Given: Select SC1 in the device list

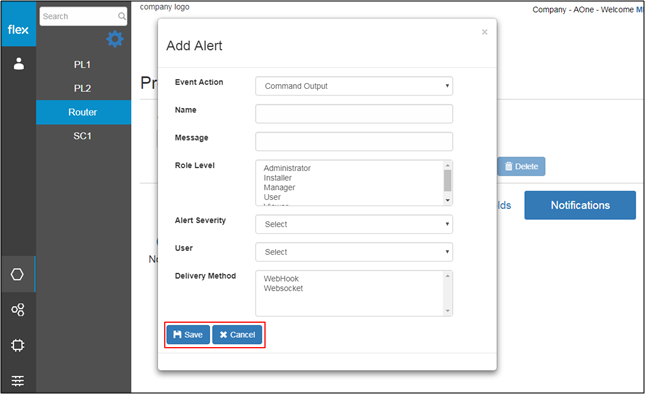Looking at the screenshot, I should coord(83,136).
